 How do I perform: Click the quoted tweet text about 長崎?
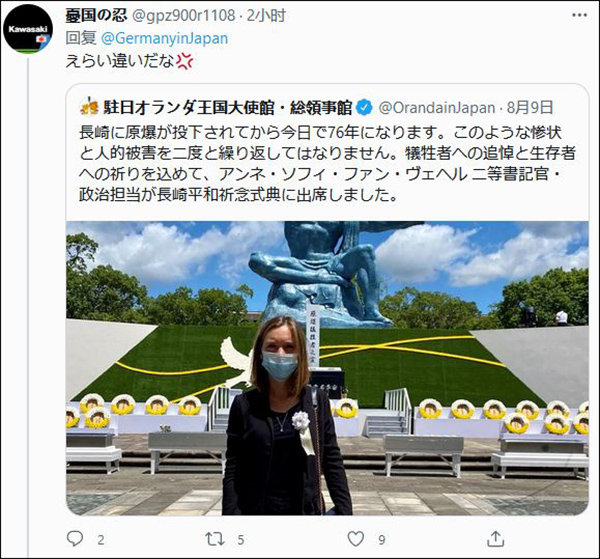coord(327,164)
